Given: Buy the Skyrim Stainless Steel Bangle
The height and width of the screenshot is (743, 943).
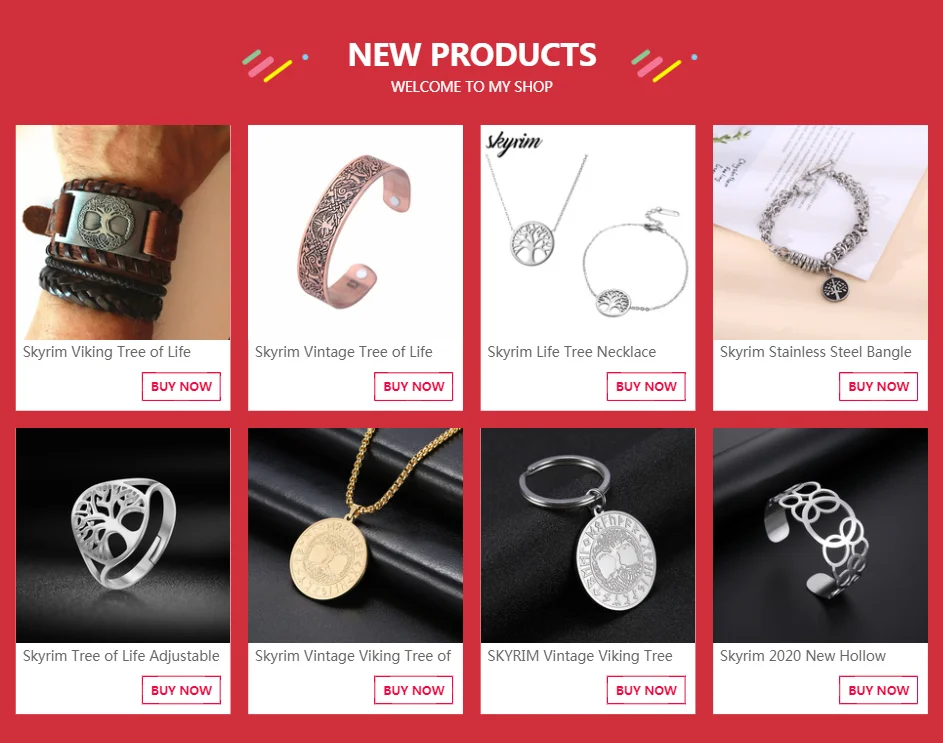Looking at the screenshot, I should click(879, 386).
